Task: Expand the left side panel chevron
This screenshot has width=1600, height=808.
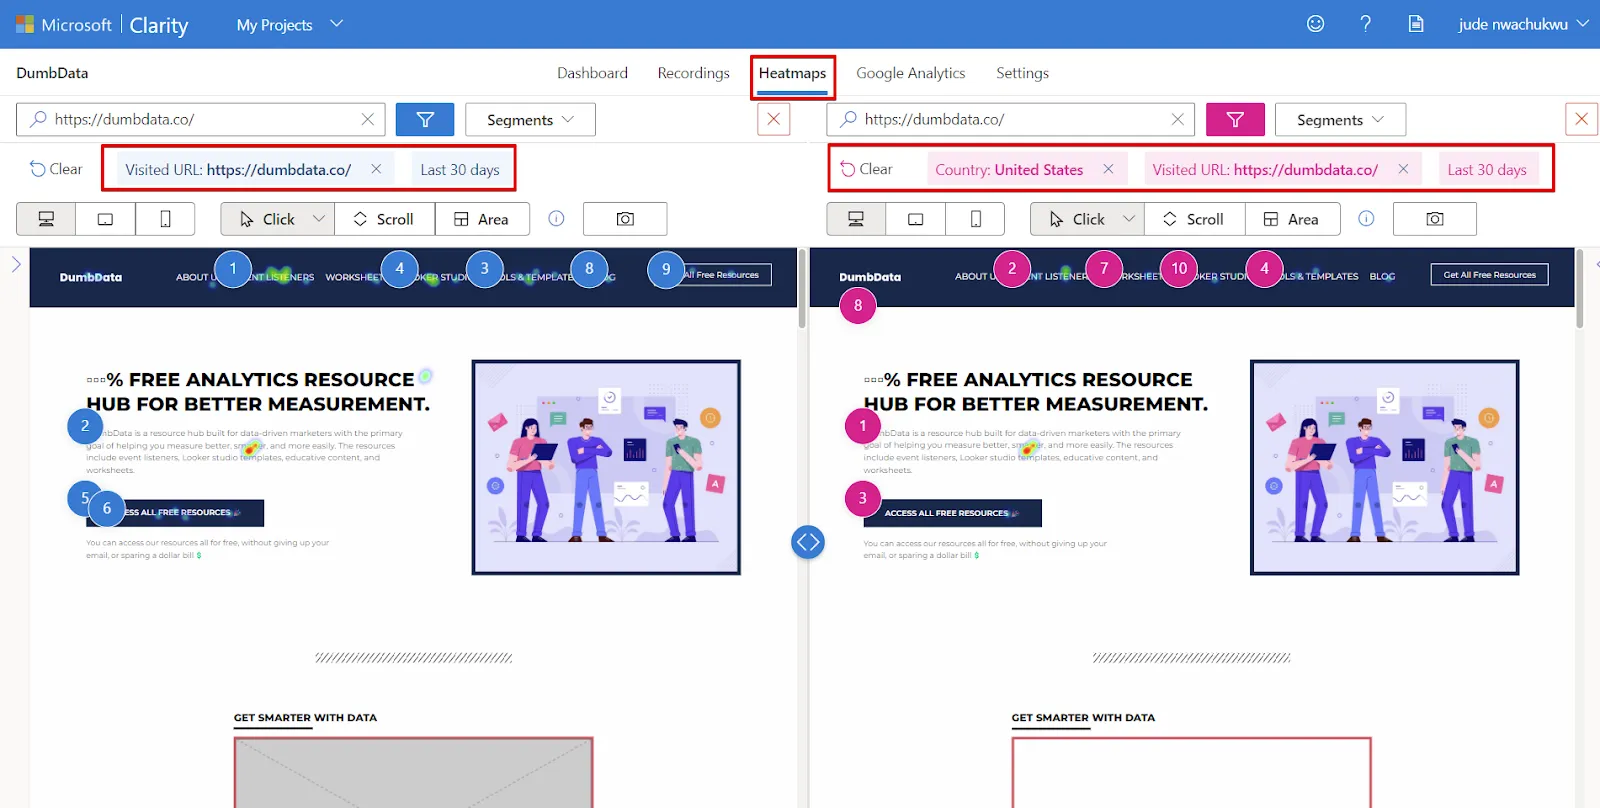Action: [16, 264]
